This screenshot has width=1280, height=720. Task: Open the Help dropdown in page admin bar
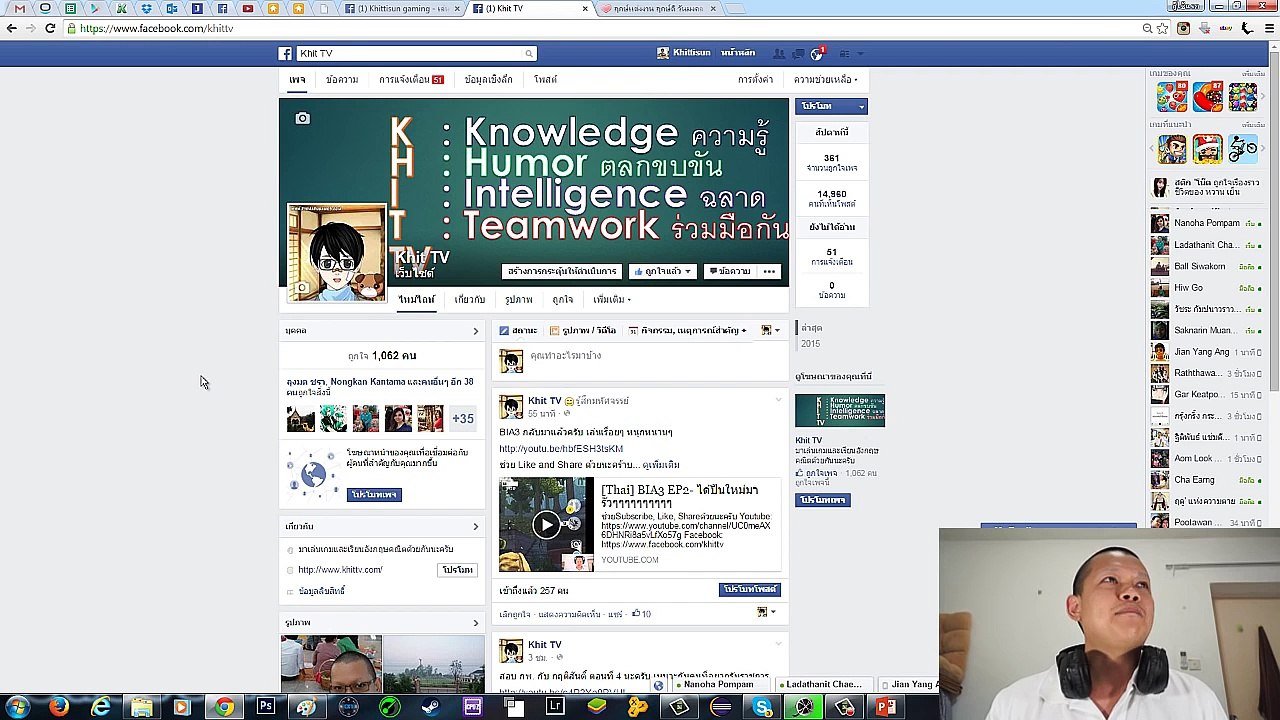tap(825, 79)
